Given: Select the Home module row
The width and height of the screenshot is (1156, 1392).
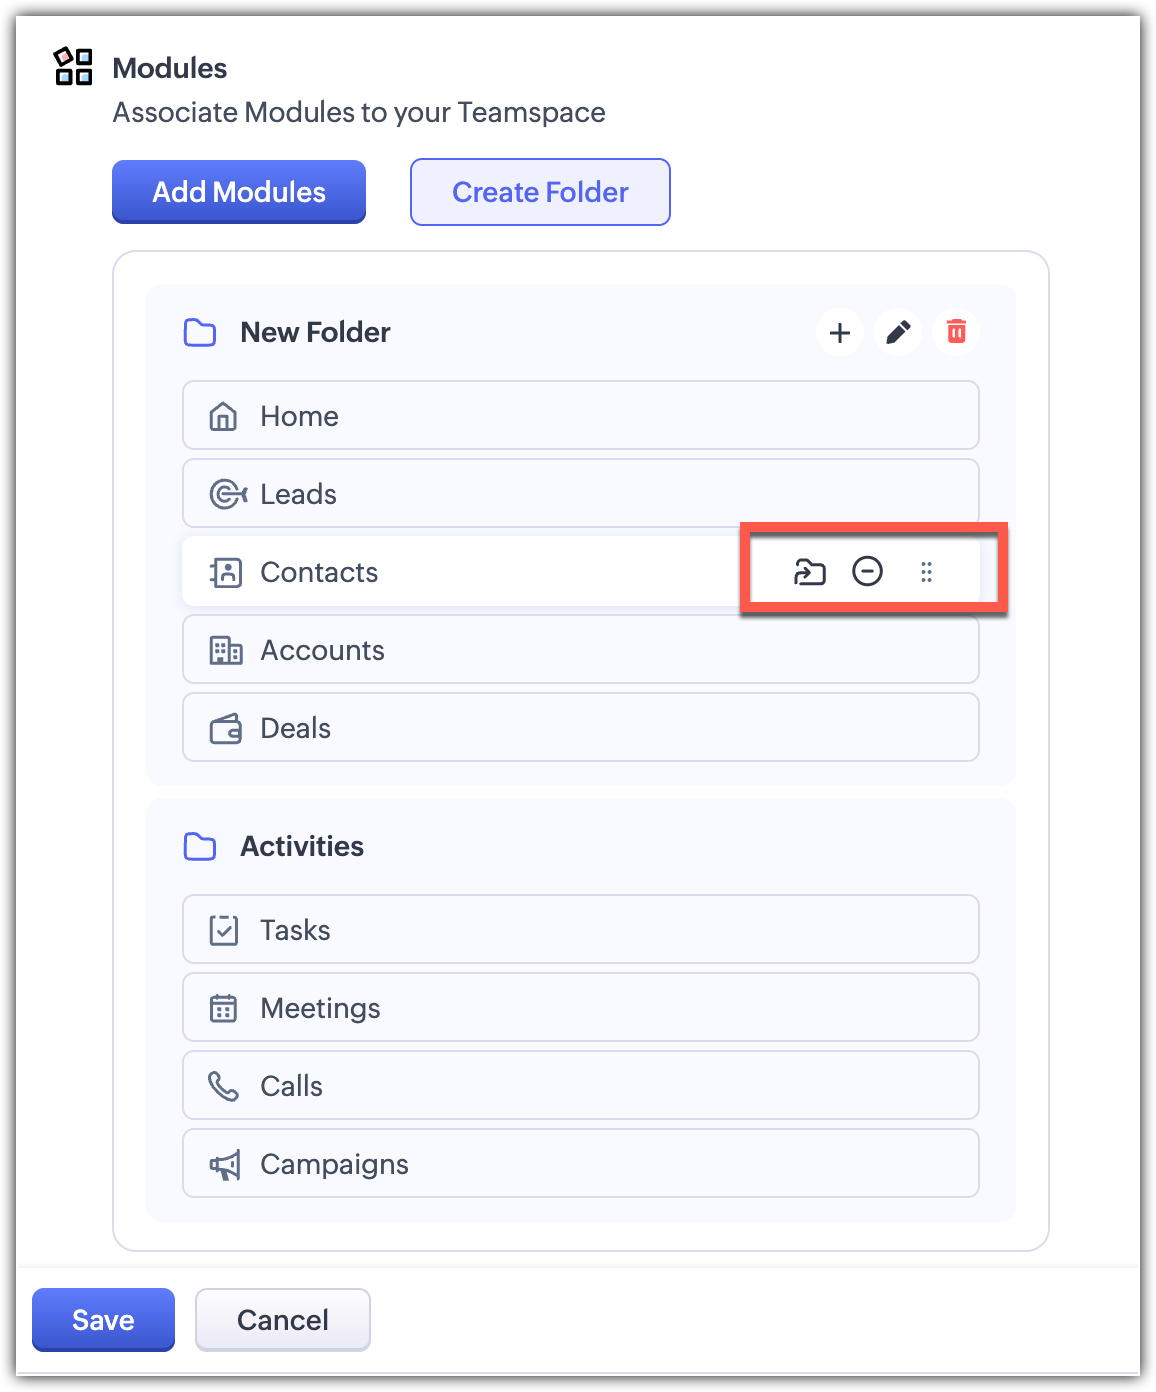Looking at the screenshot, I should [x=580, y=416].
